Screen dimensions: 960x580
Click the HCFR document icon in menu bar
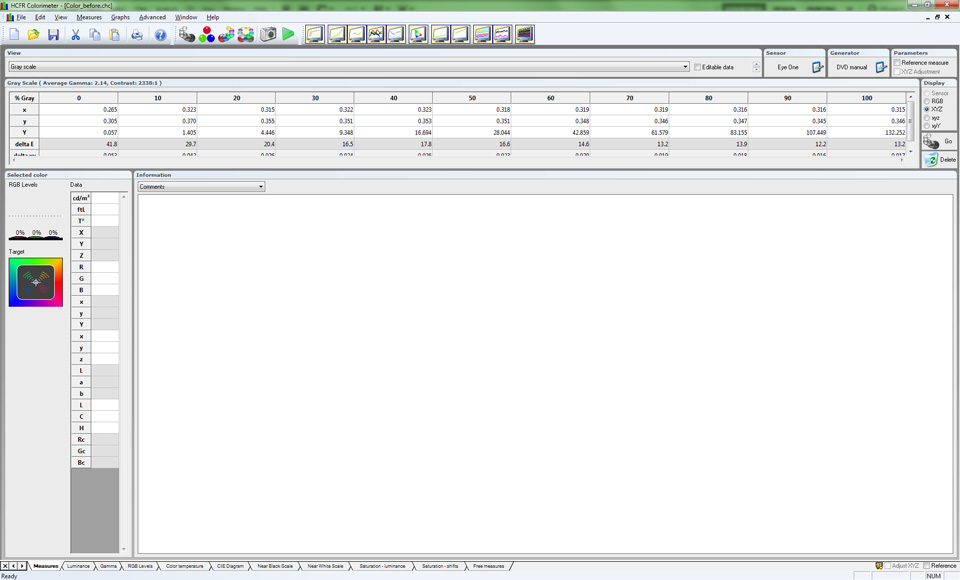pos(10,17)
